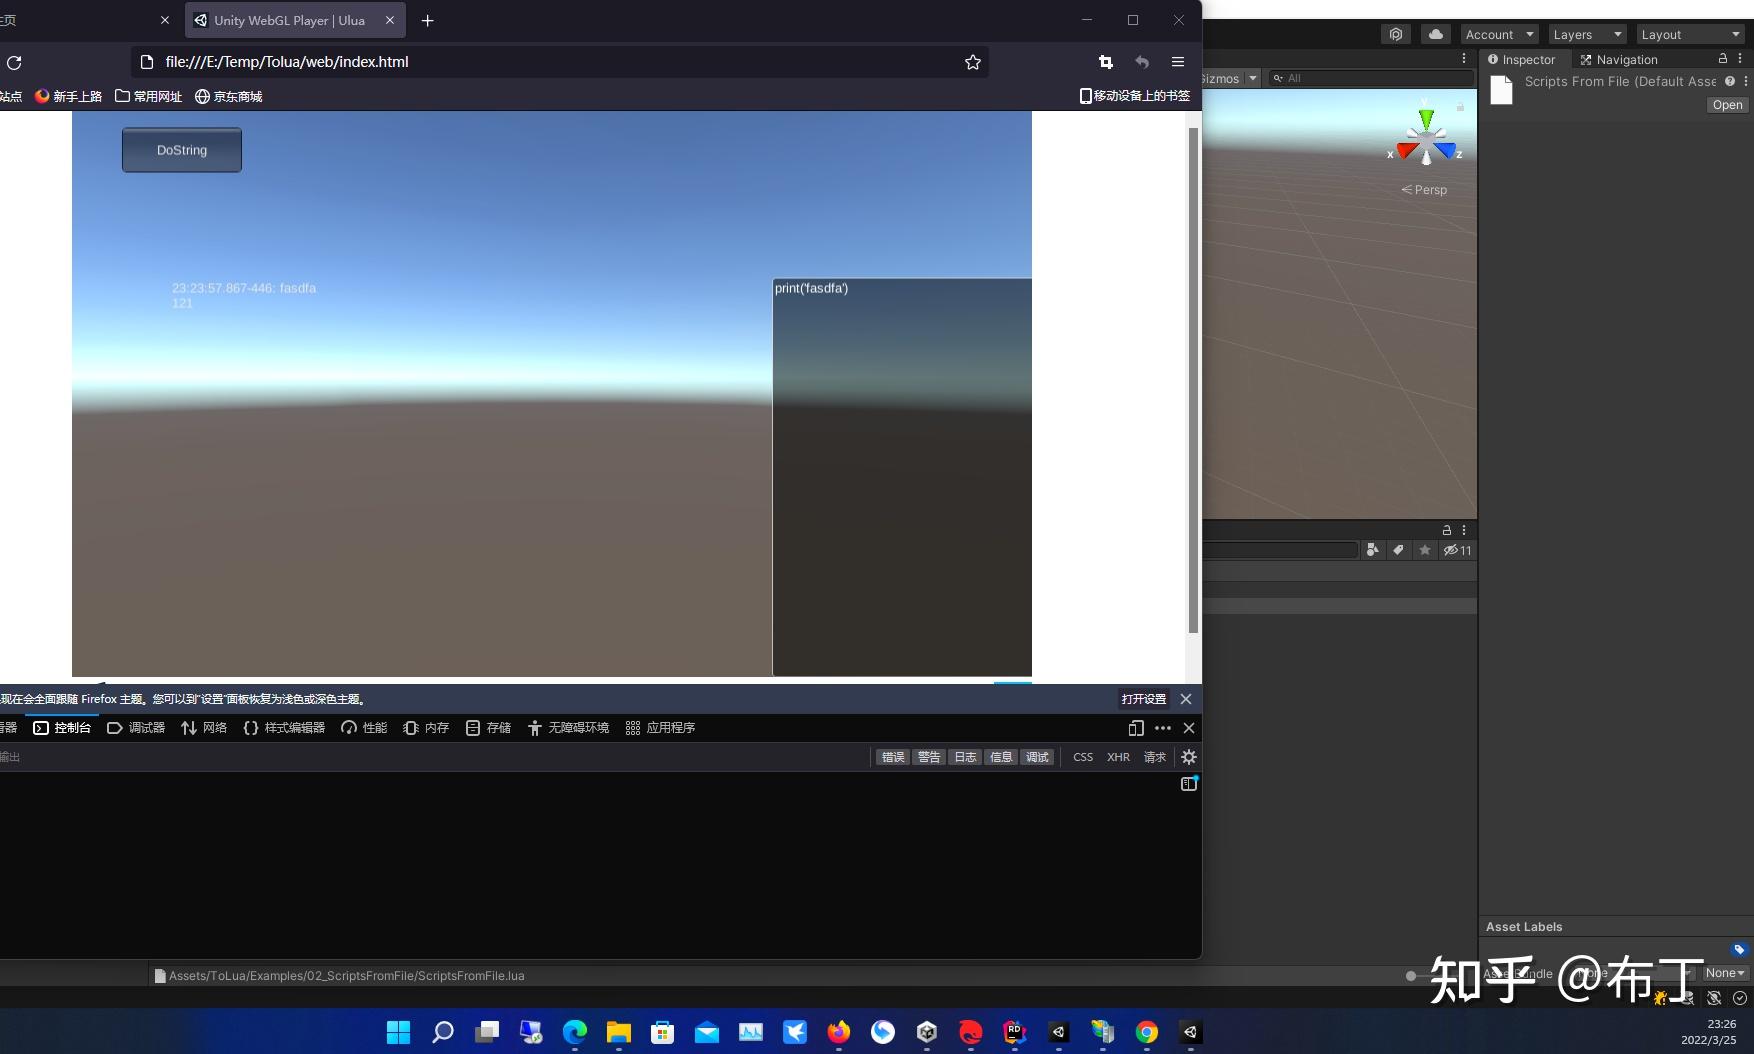Open the Layers dropdown
This screenshot has width=1754, height=1054.
click(1586, 34)
